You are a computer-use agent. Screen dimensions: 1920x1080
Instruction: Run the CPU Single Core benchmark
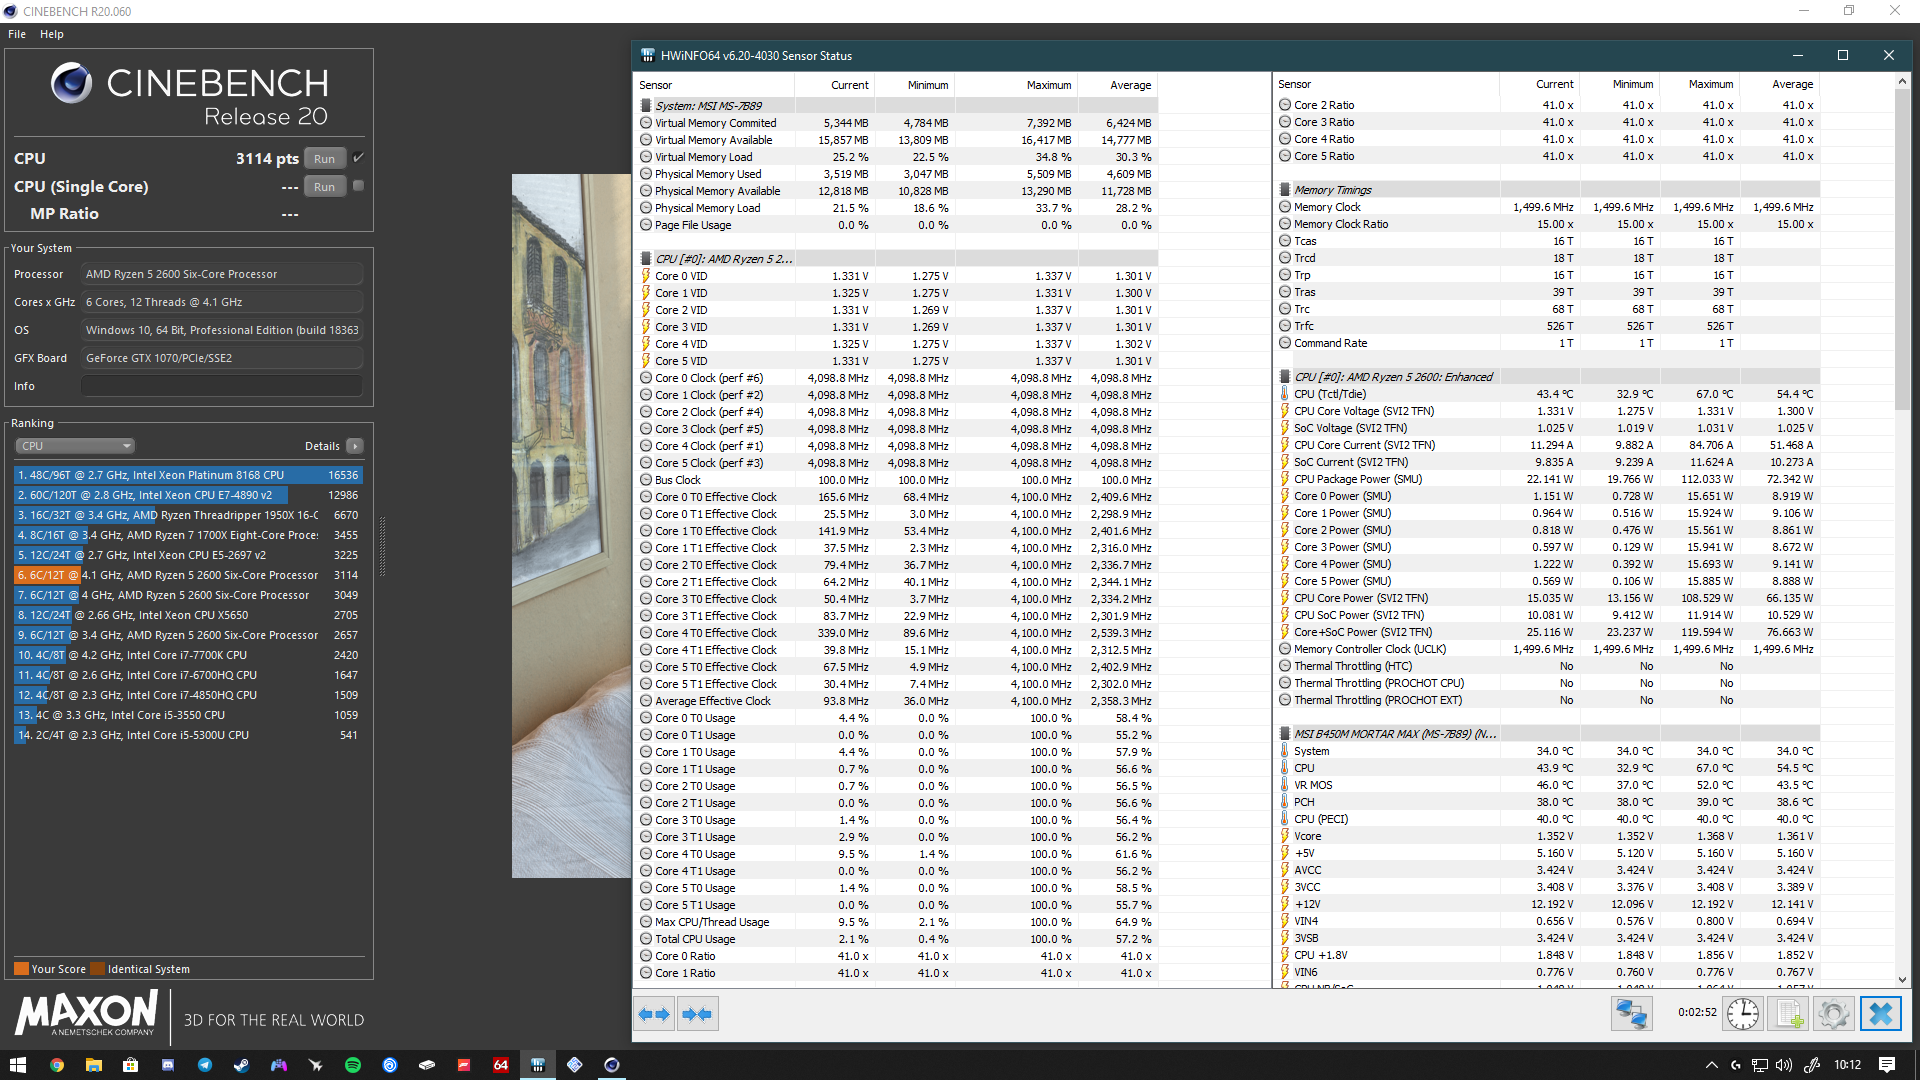[324, 187]
